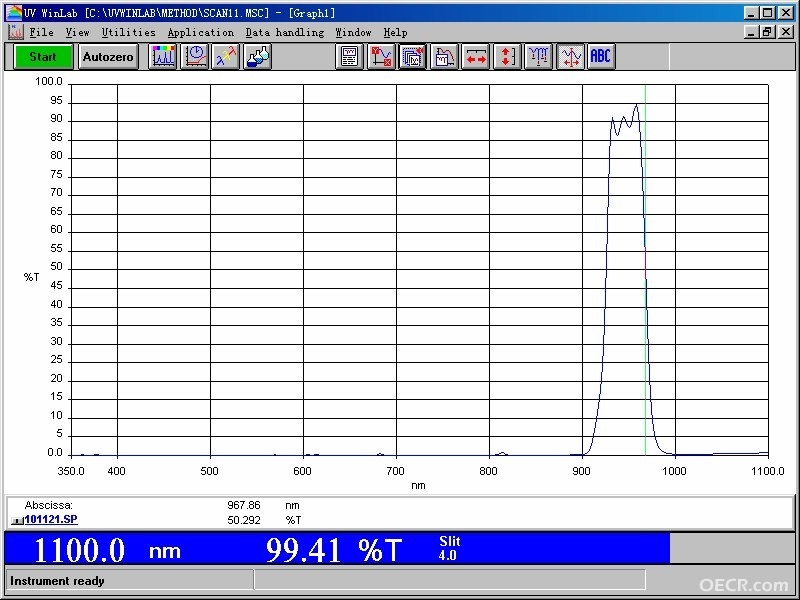Click the graph format document icon

coord(444,57)
